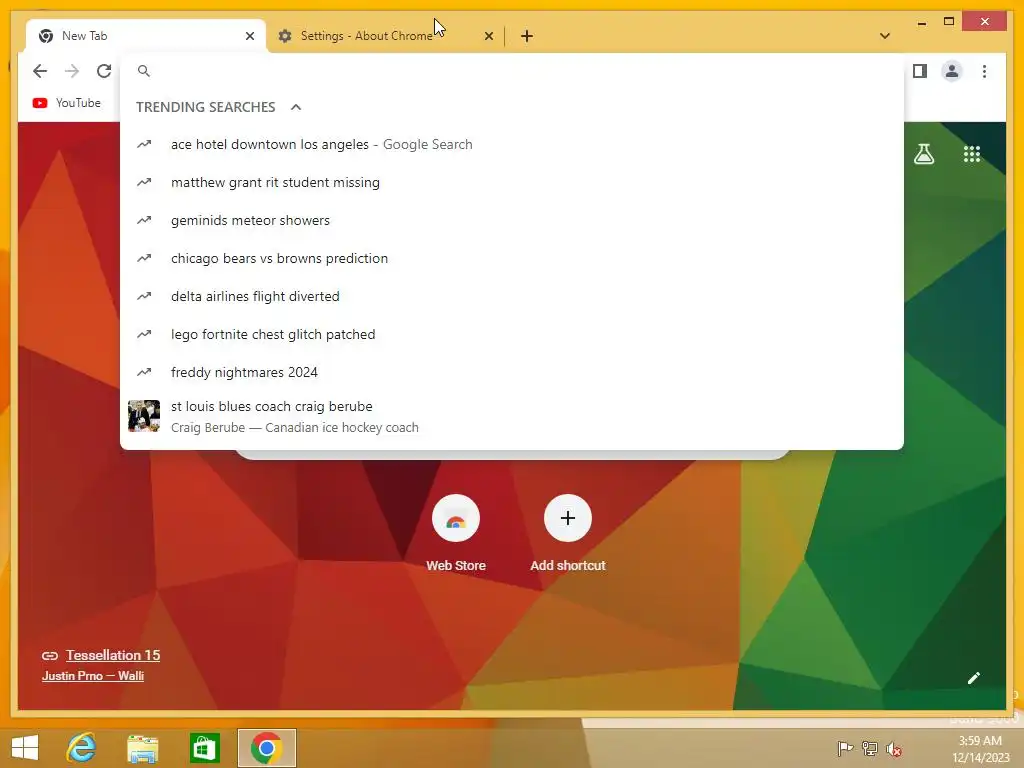Image resolution: width=1024 pixels, height=768 pixels.
Task: Open the Windows Store taskbar icon
Action: point(204,748)
